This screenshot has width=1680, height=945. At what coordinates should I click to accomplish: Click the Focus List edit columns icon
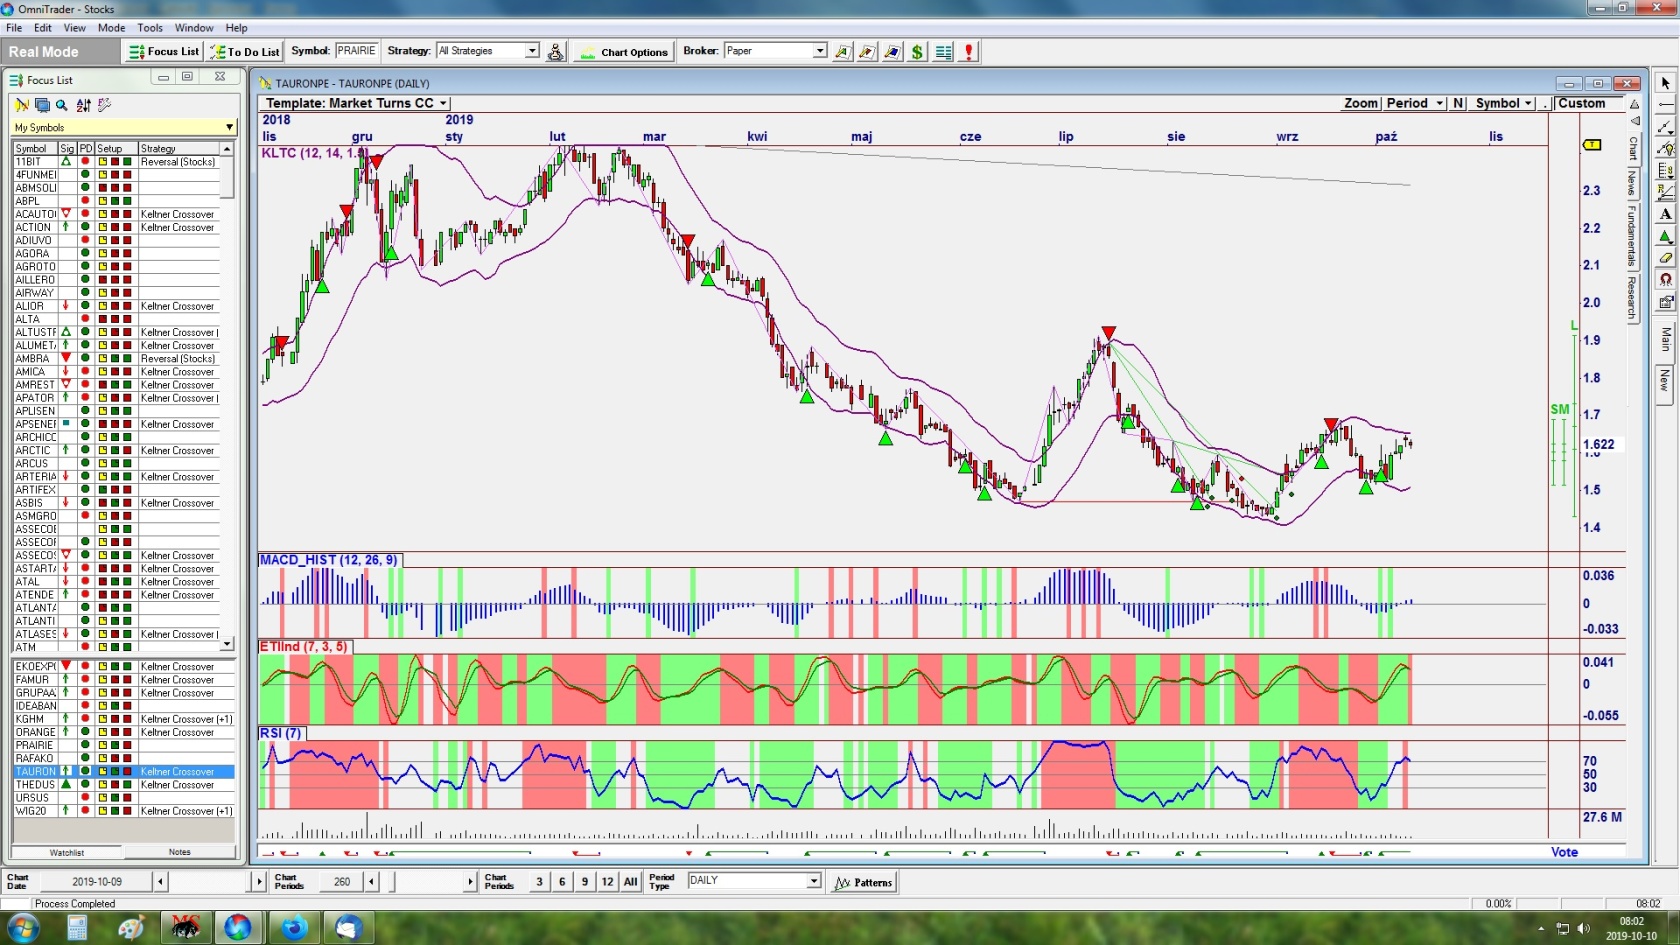pos(105,105)
